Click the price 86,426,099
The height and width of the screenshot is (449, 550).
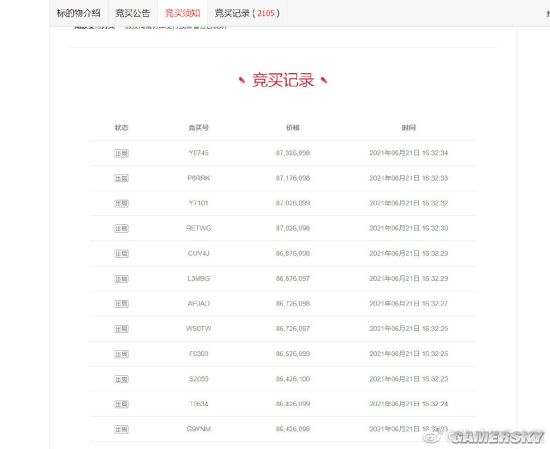click(293, 404)
